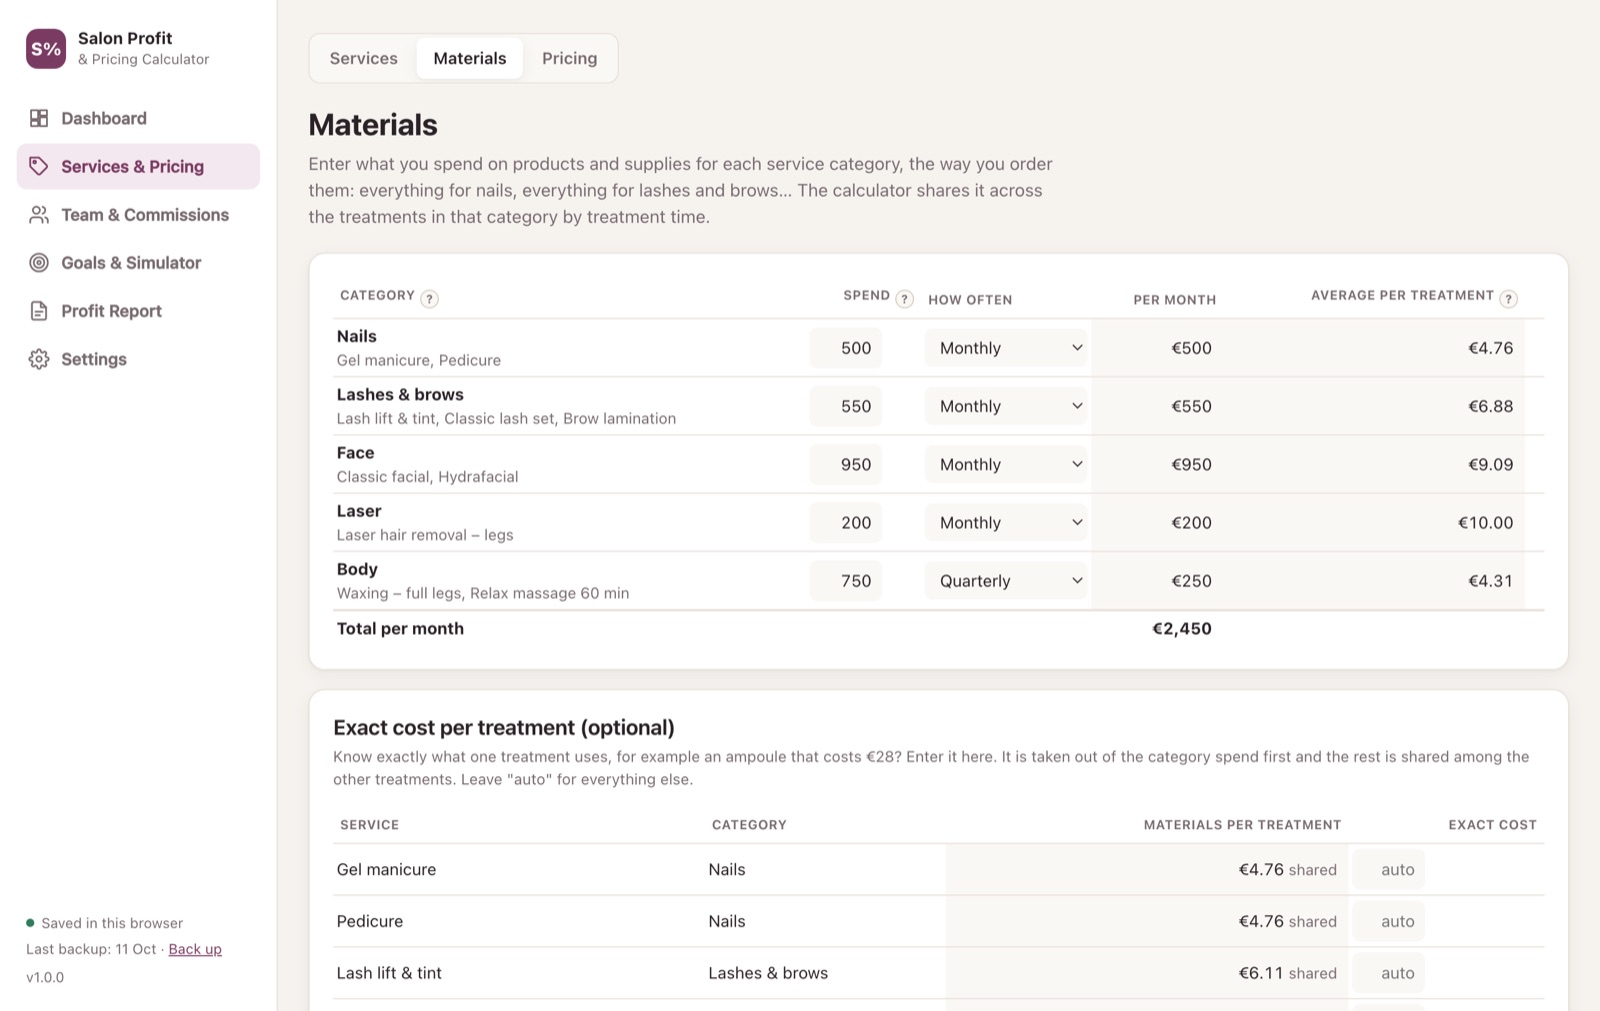The height and width of the screenshot is (1011, 1600).
Task: Open the Profit Report page
Action: 138,311
